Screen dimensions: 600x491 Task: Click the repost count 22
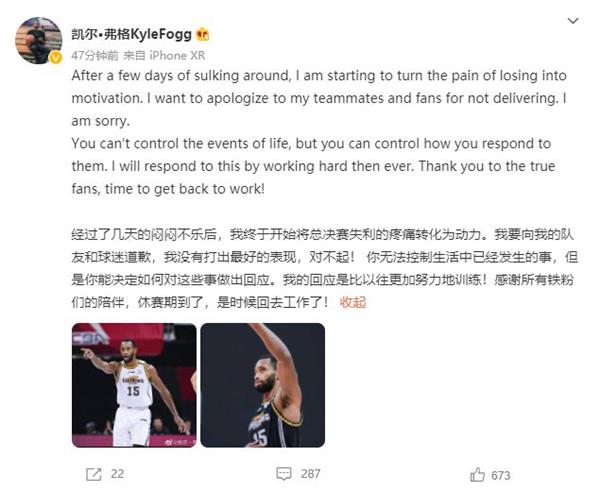117,474
